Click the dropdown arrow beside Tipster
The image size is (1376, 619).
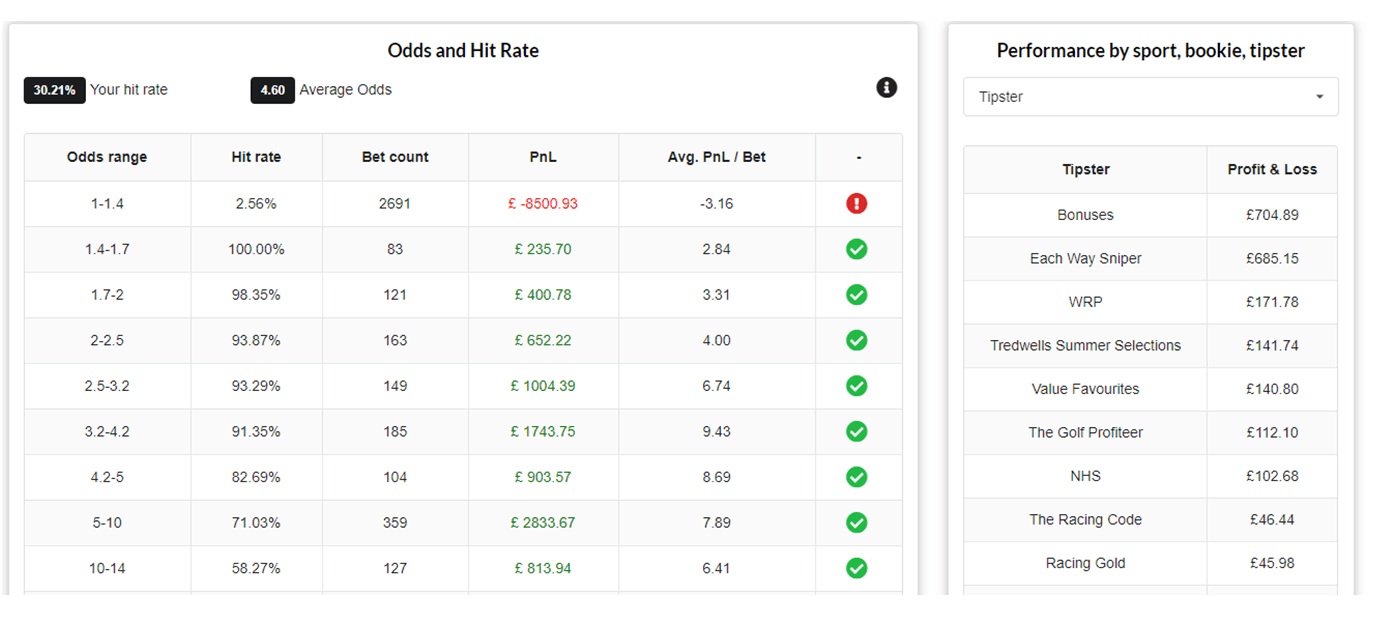pyautogui.click(x=1319, y=97)
